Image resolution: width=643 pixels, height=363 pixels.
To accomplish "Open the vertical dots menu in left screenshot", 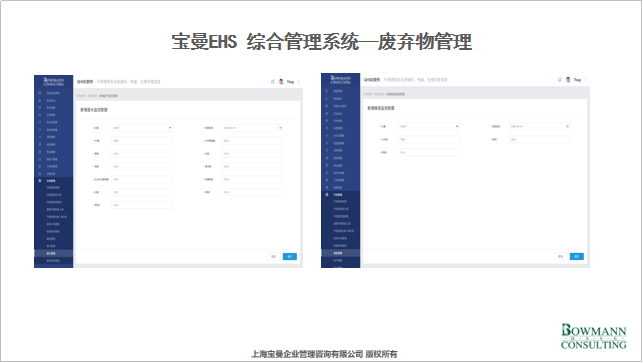I will [x=299, y=82].
